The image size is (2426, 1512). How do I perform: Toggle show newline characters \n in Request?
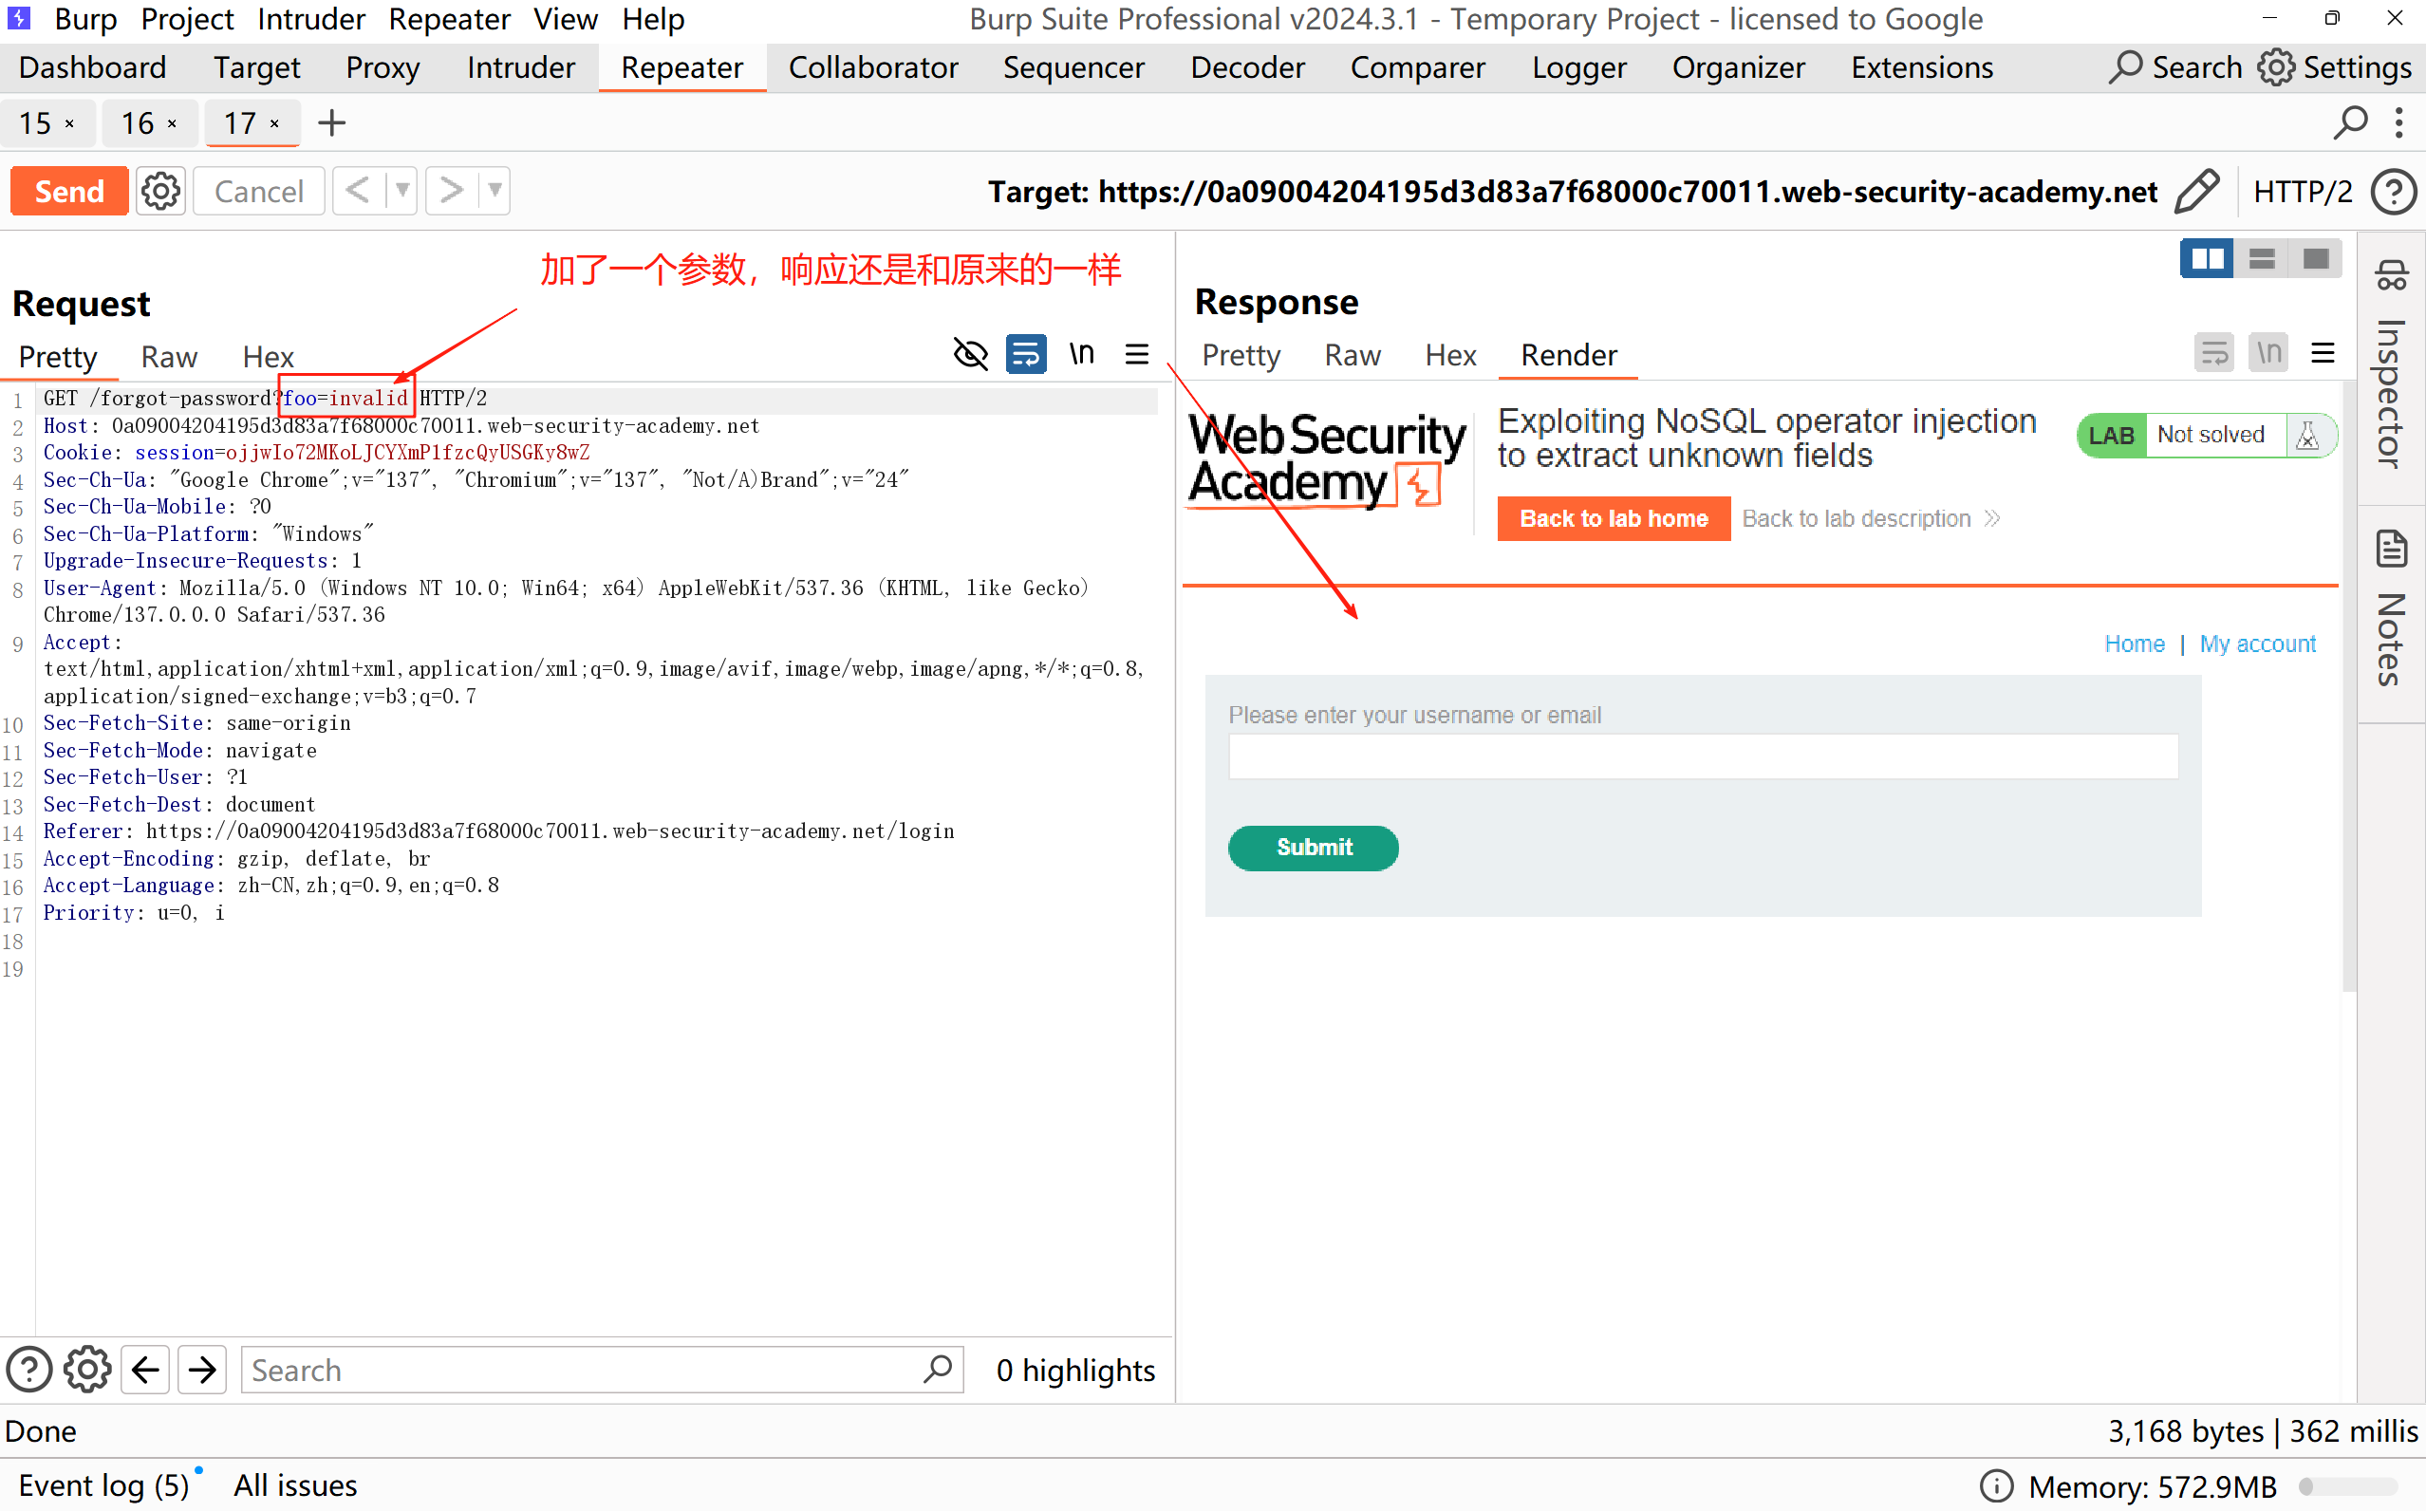point(1081,354)
